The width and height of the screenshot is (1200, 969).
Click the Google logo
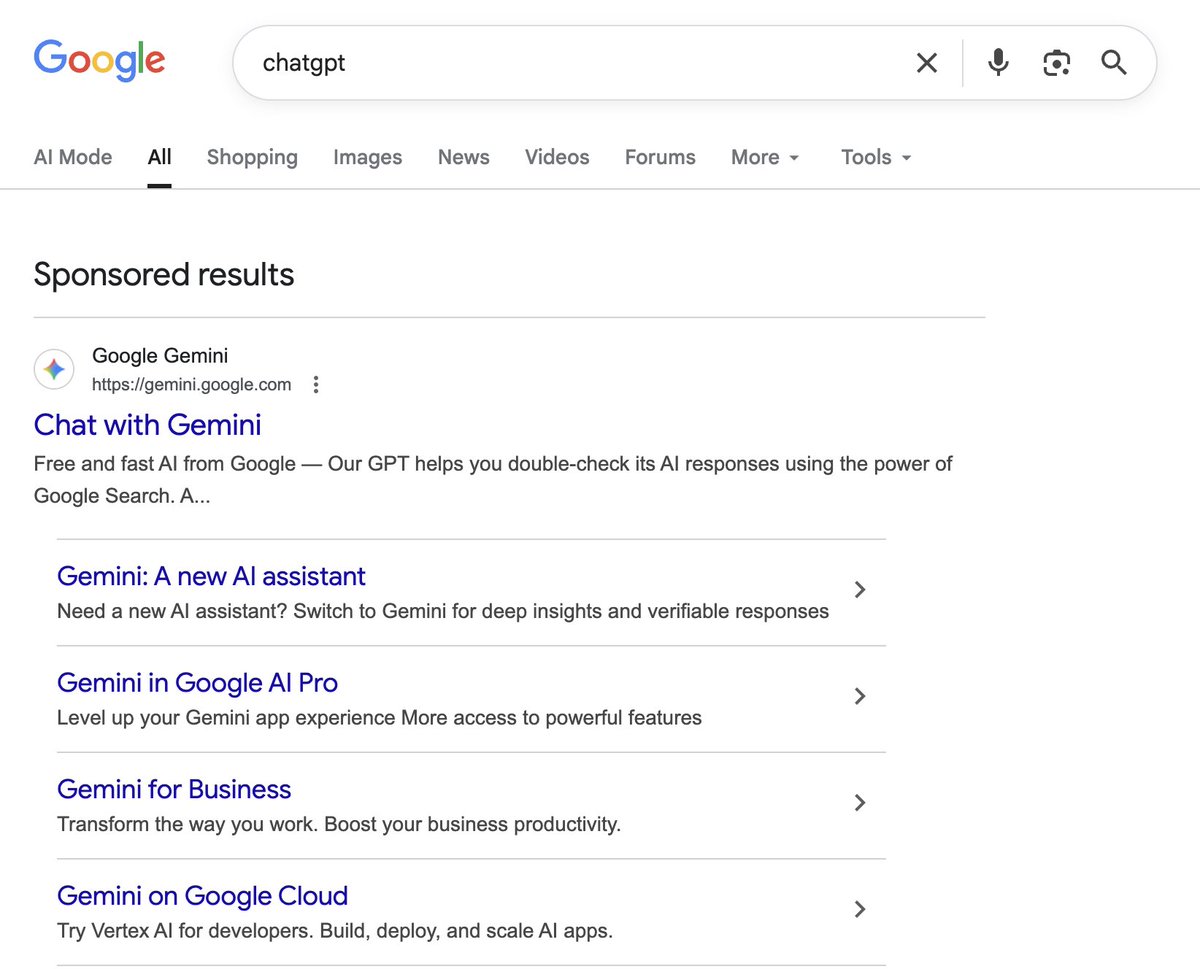tap(99, 60)
